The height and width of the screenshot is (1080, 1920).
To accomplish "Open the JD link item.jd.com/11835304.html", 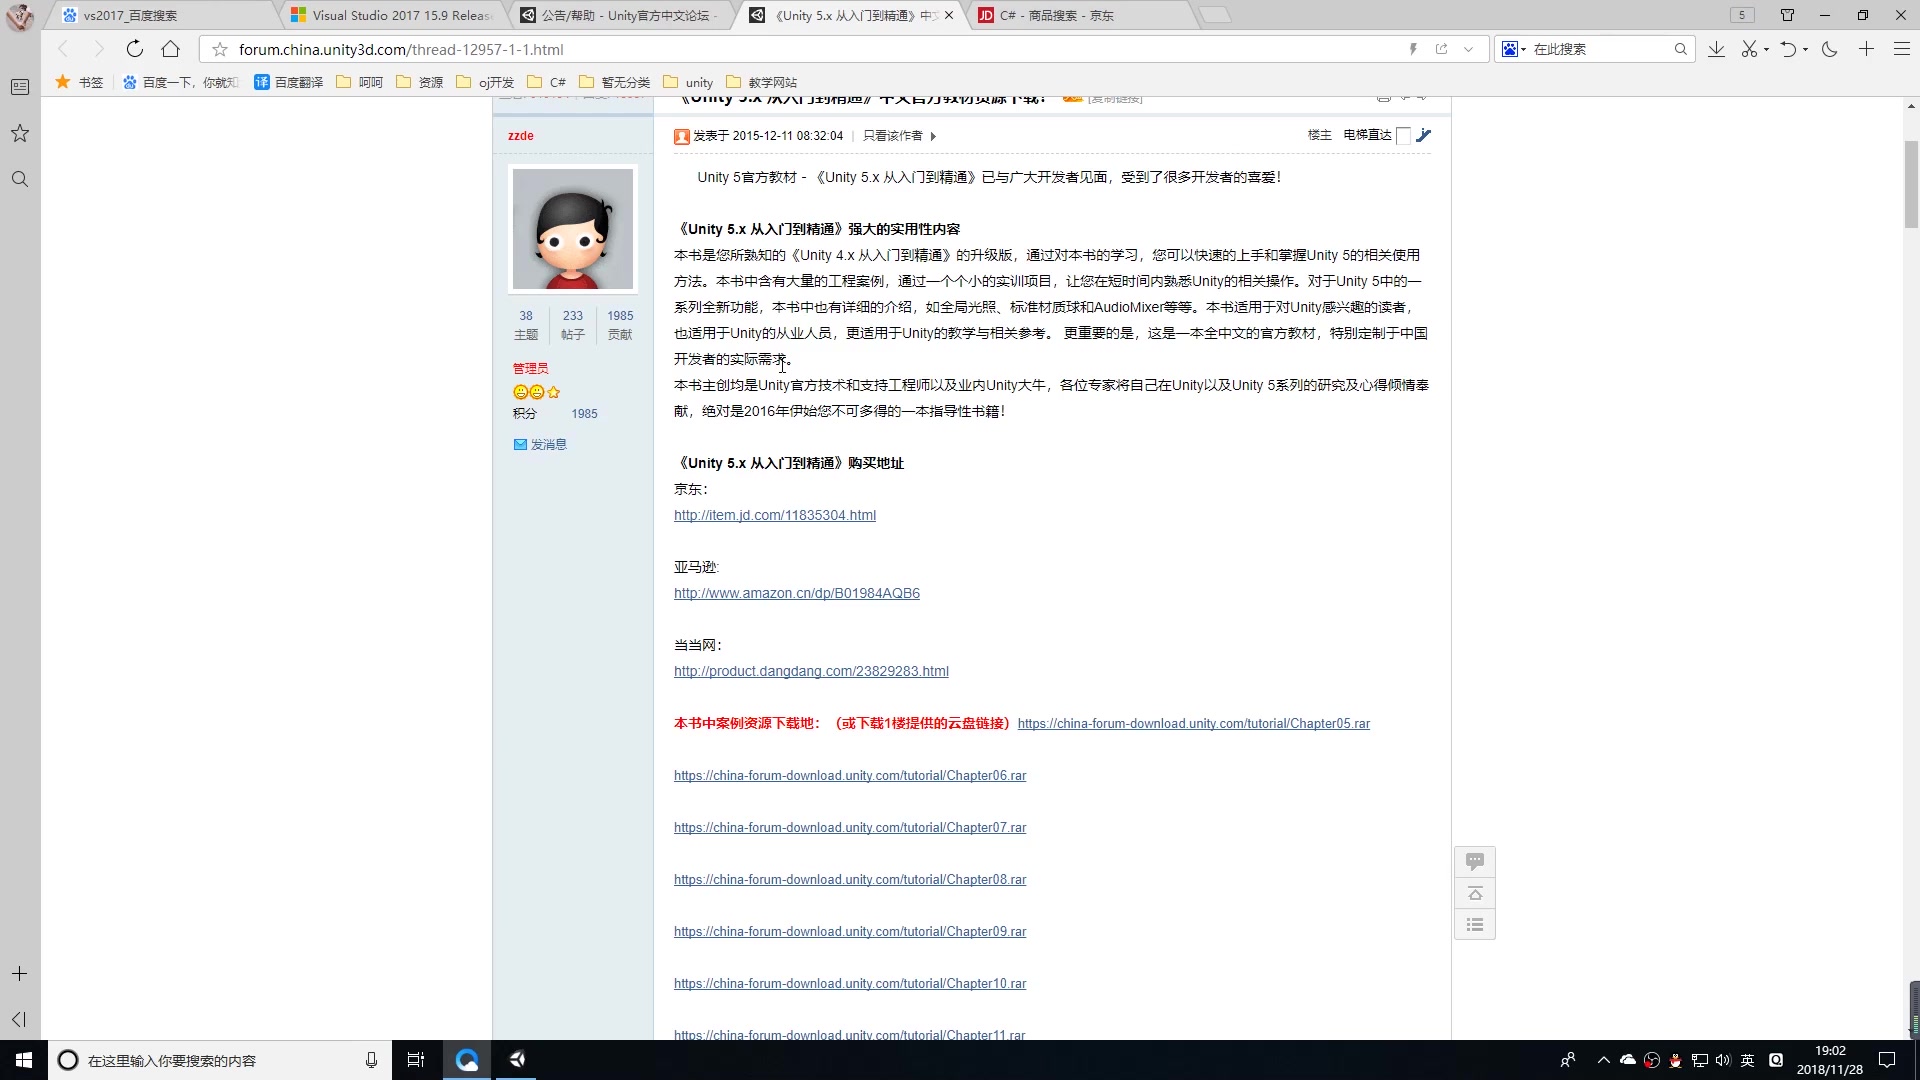I will tap(775, 515).
